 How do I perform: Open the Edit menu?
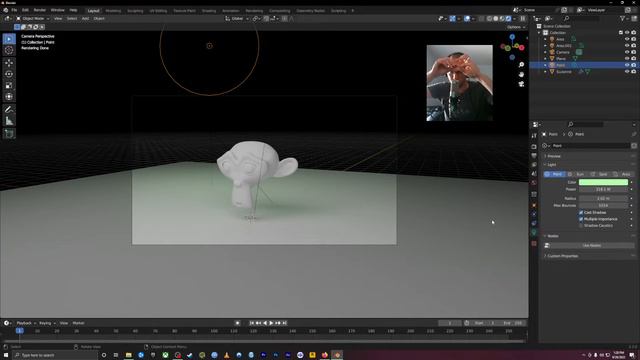tap(25, 10)
